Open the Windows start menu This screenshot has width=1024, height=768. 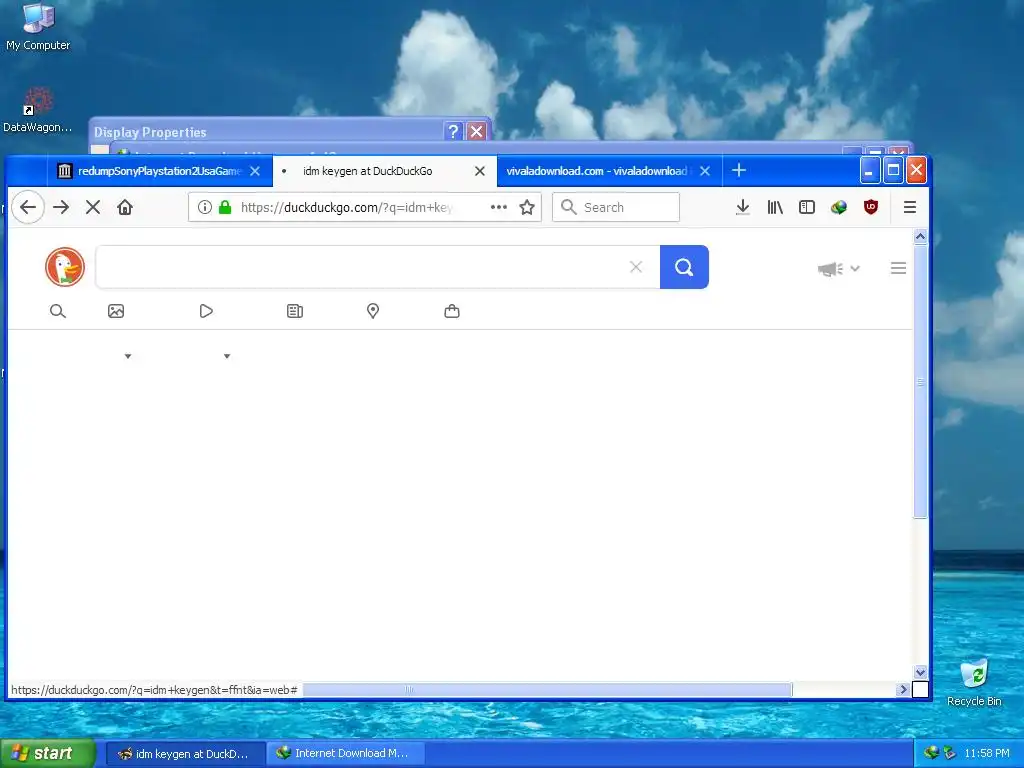click(48, 754)
